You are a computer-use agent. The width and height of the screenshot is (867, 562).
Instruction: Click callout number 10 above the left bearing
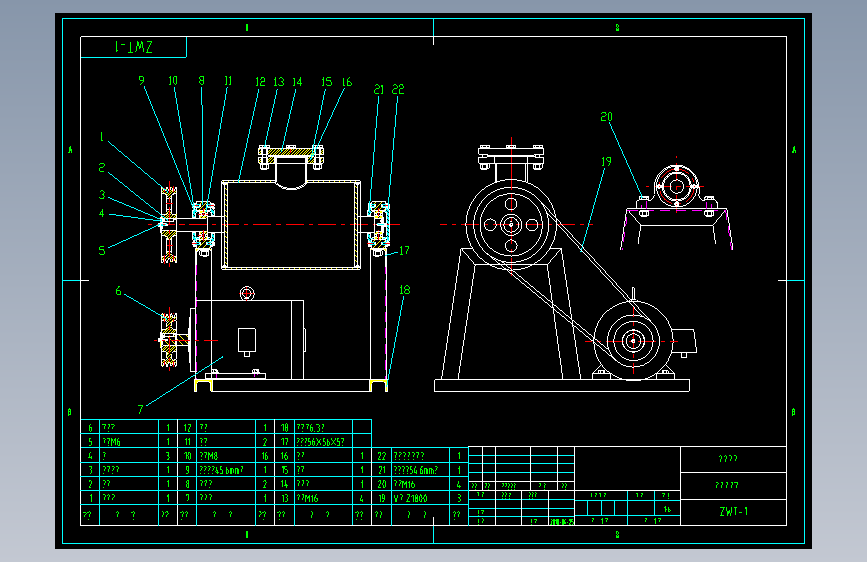click(x=173, y=81)
